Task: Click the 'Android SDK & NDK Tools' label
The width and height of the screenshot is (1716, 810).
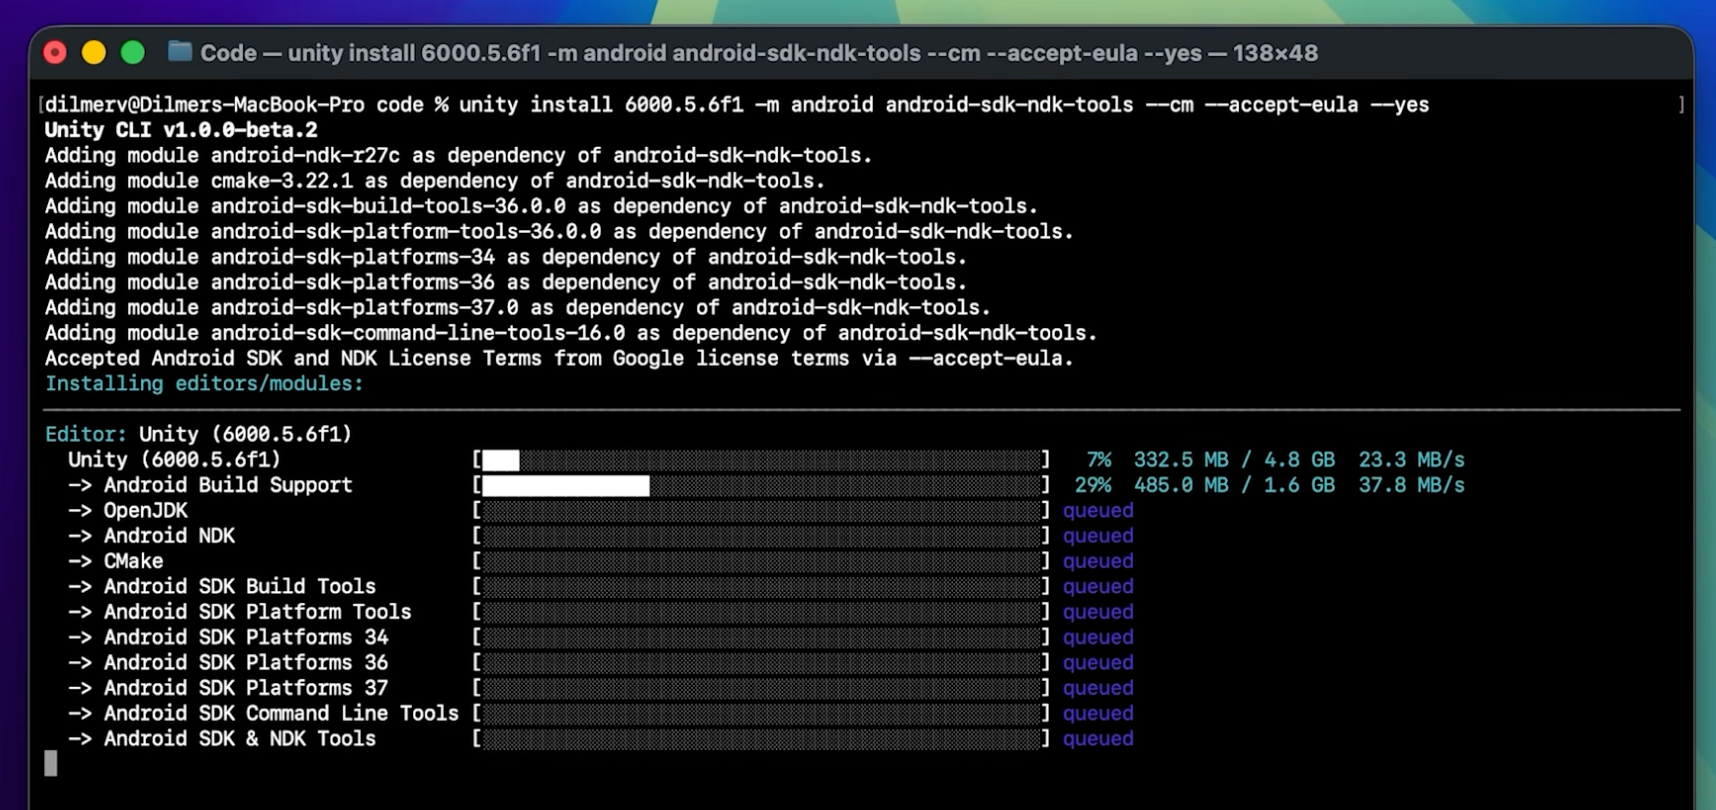Action: point(240,739)
